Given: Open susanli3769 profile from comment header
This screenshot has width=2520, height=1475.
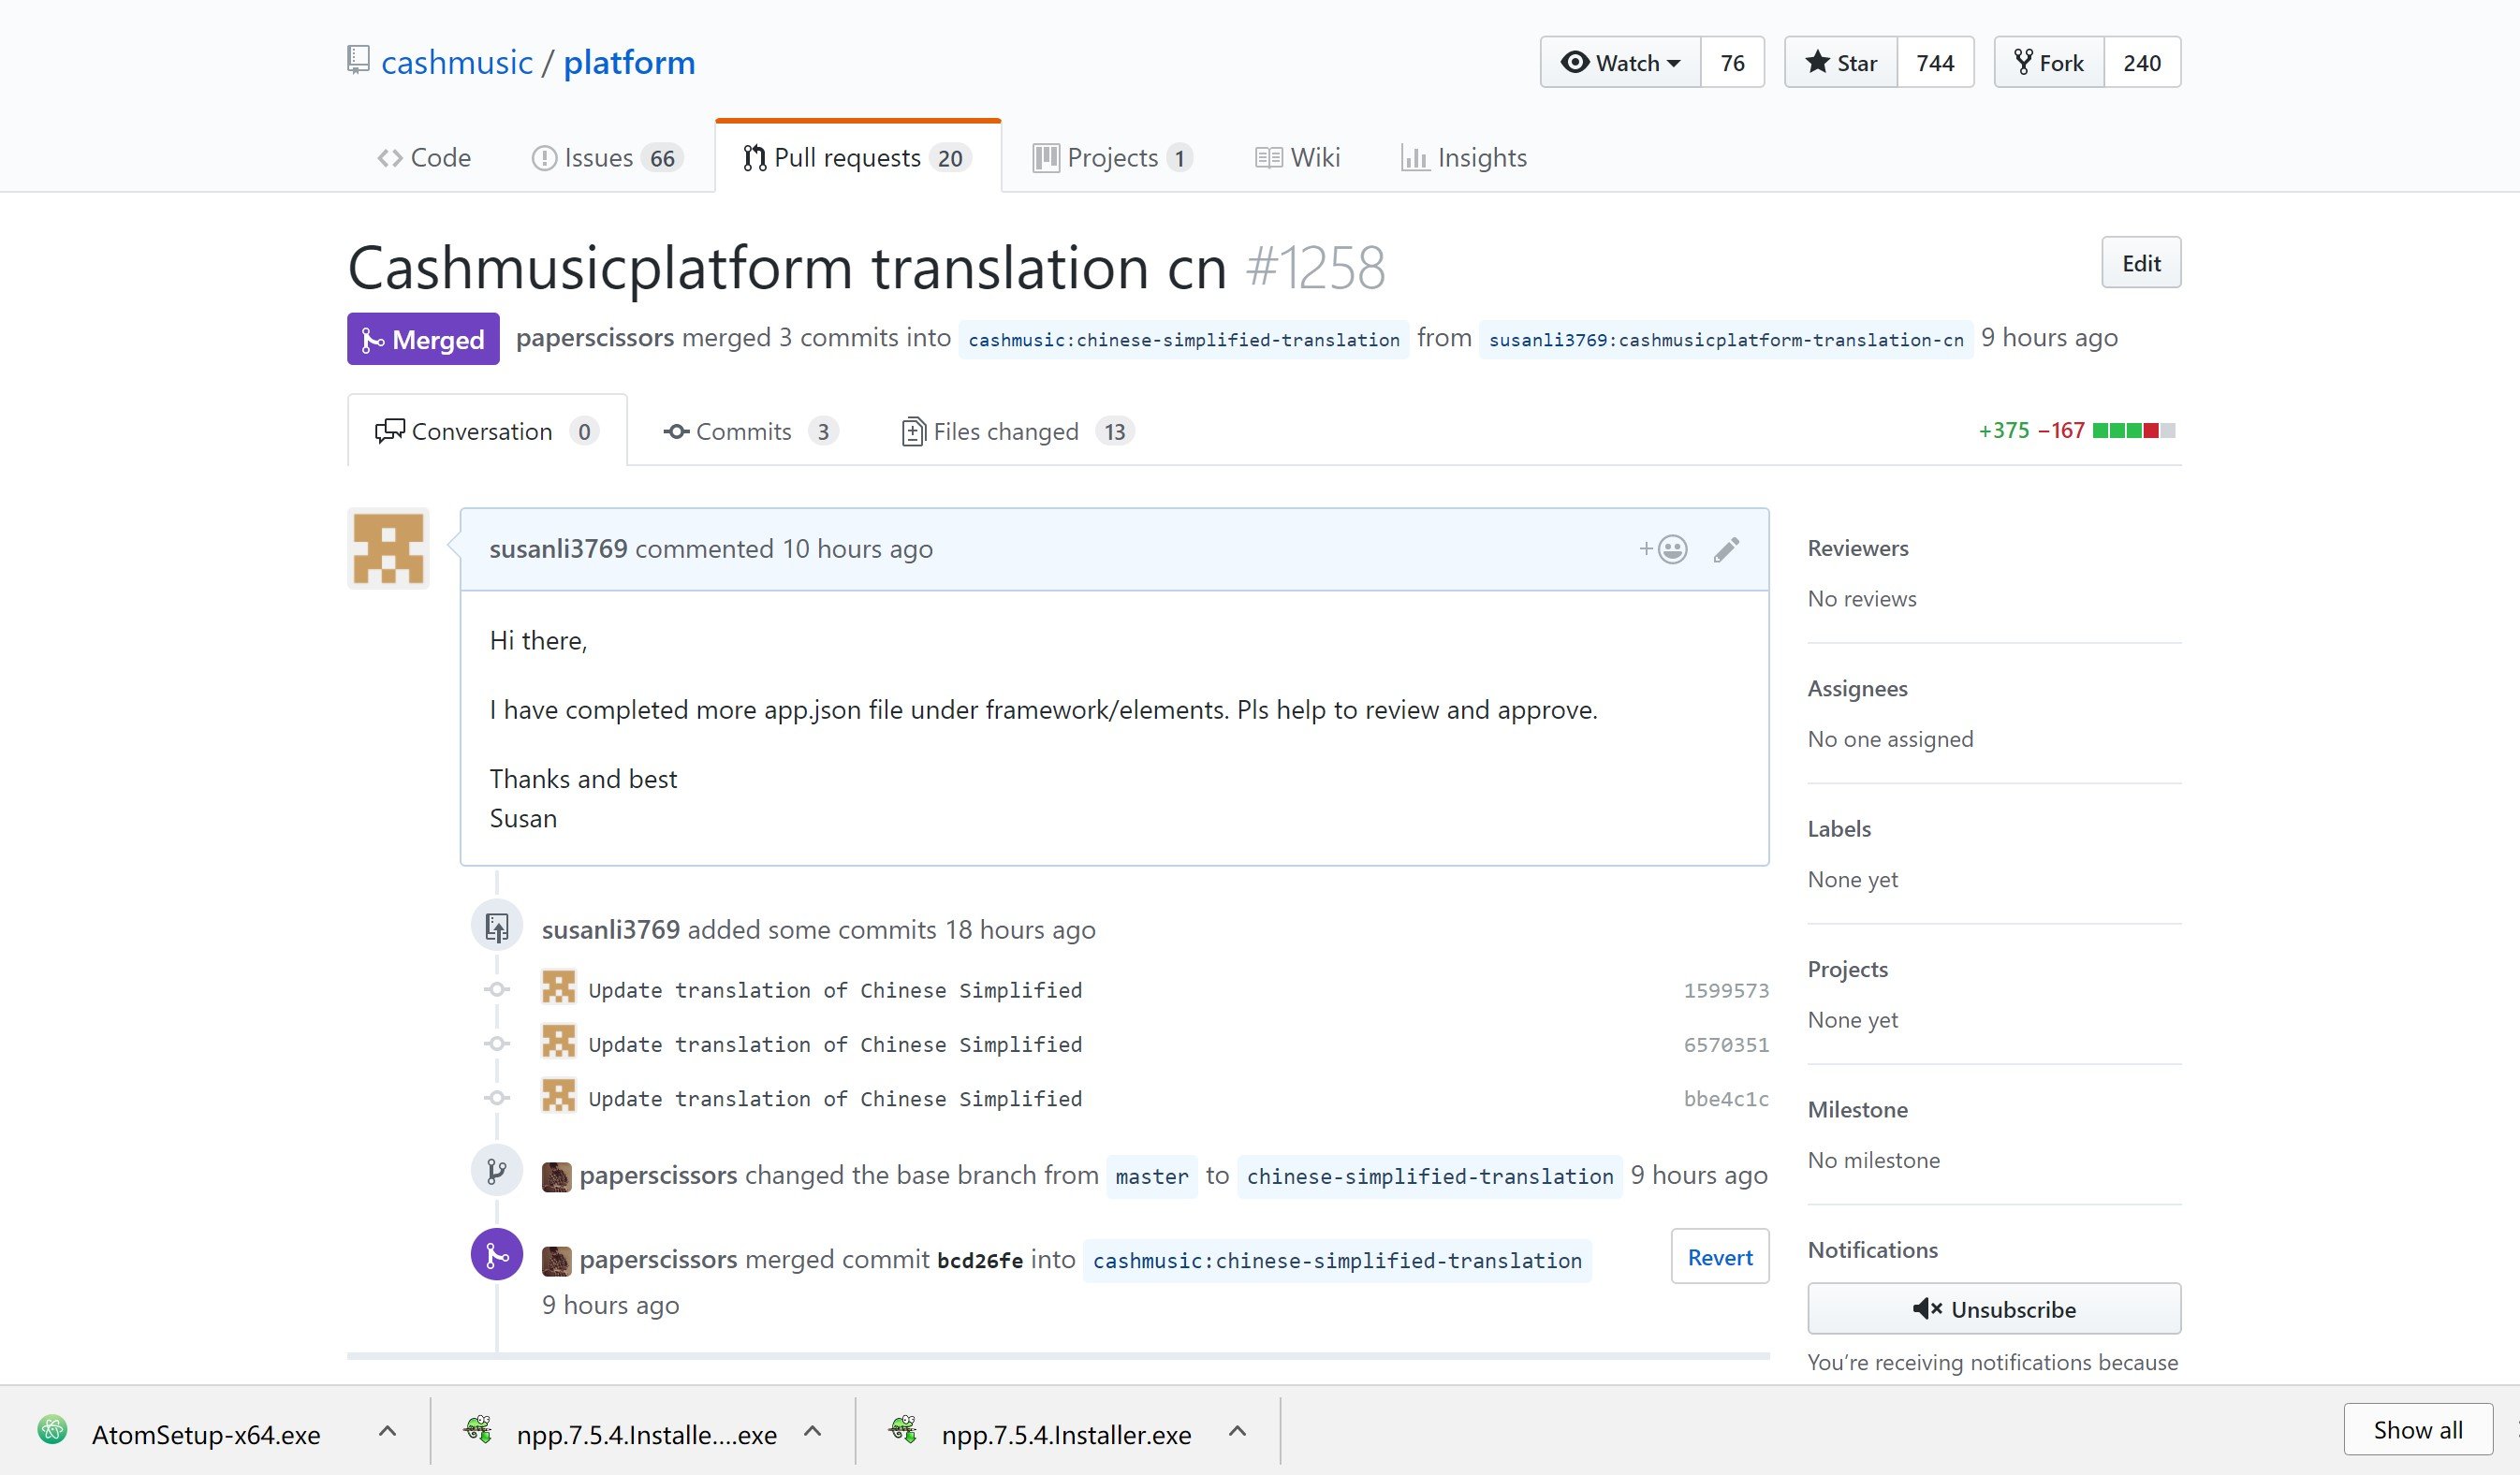Looking at the screenshot, I should [x=558, y=548].
